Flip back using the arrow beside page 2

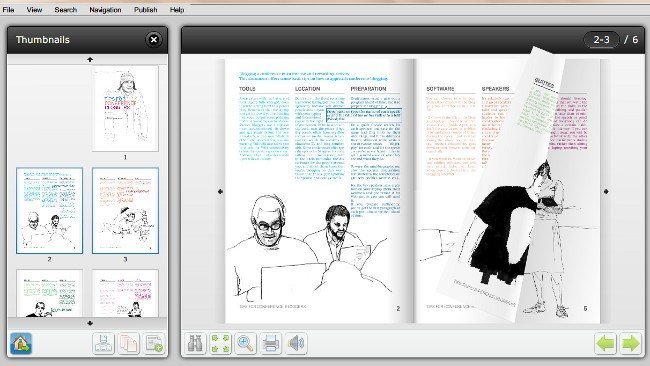coord(220,191)
